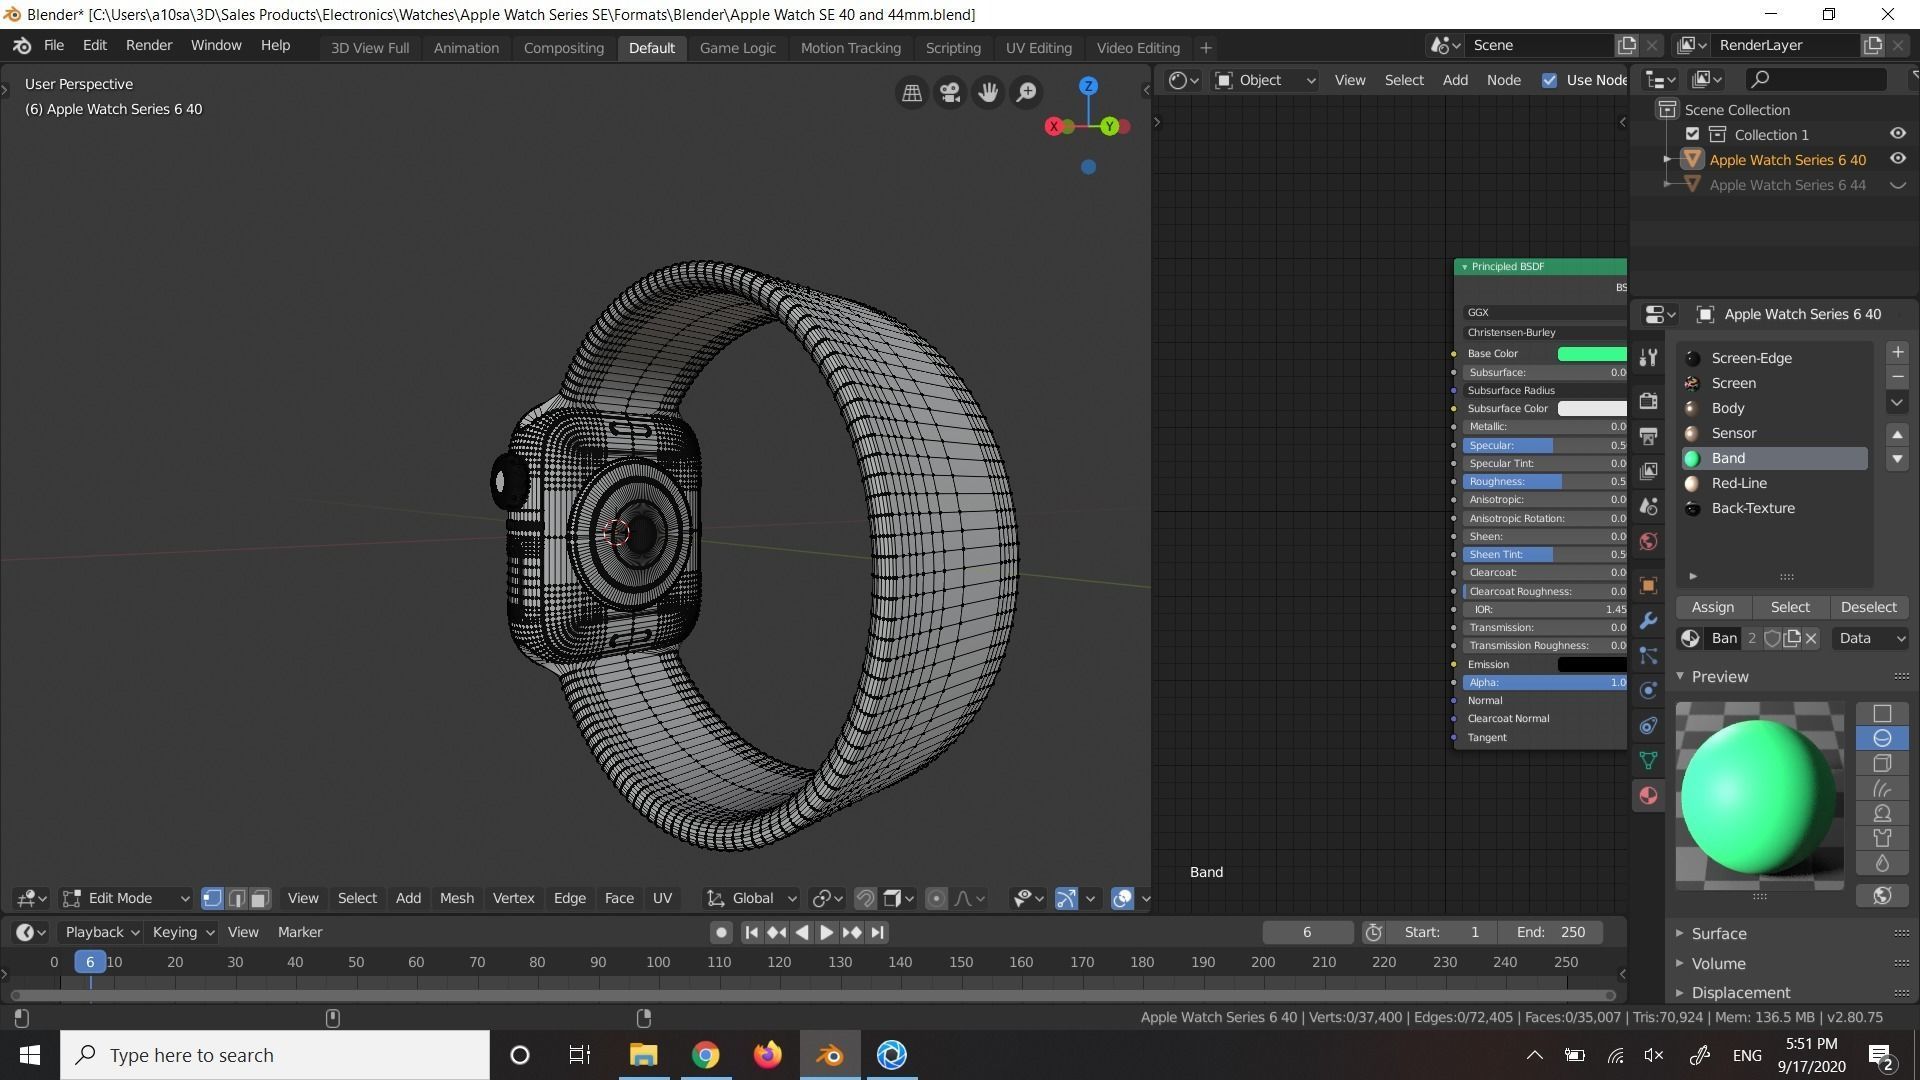The width and height of the screenshot is (1920, 1080).
Task: Open Object properties tab icon
Action: point(1649,585)
